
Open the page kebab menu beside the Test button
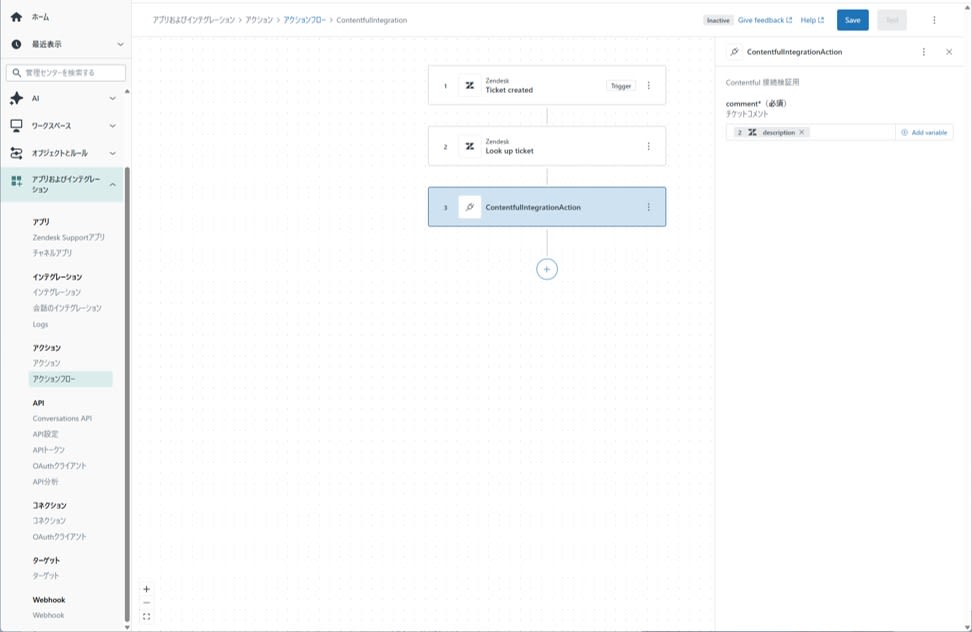point(934,20)
